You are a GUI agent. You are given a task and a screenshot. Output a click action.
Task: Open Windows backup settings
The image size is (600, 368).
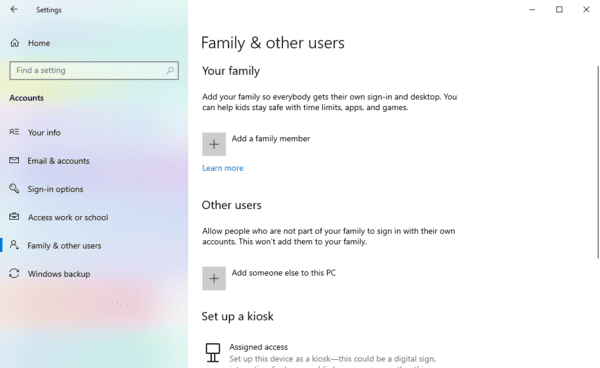(59, 274)
